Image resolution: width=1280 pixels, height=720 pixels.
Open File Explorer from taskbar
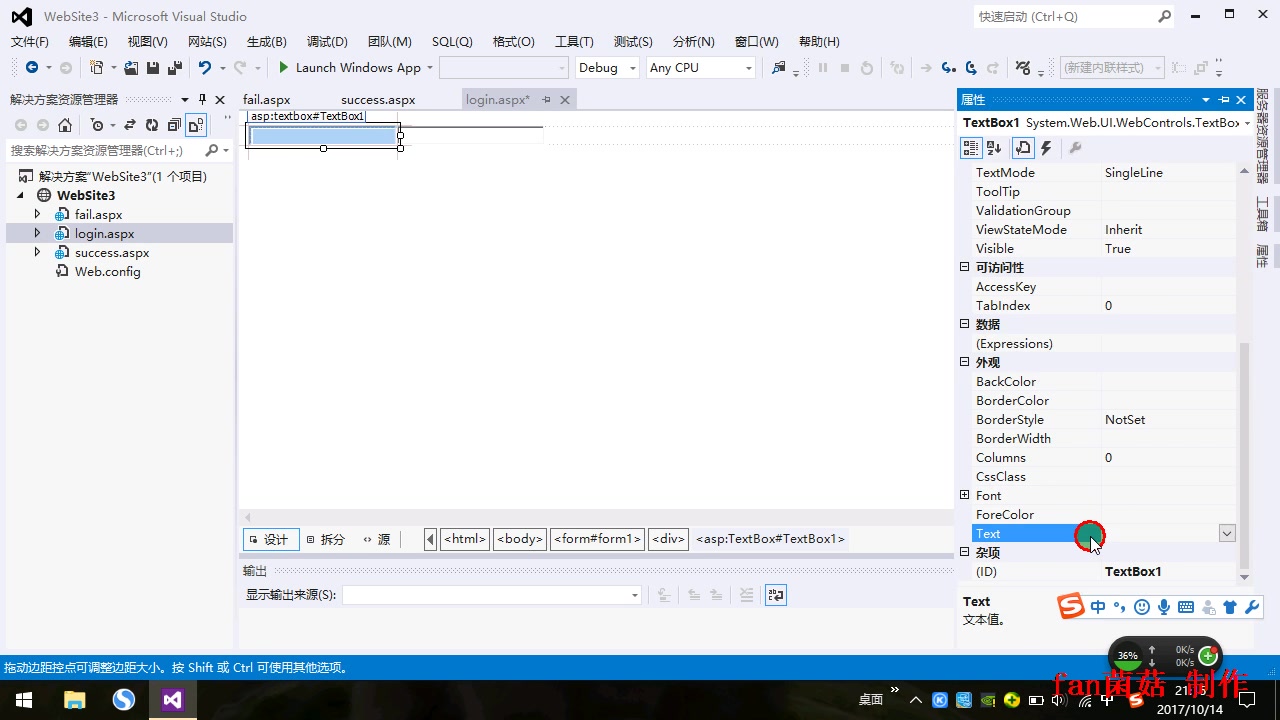(75, 700)
